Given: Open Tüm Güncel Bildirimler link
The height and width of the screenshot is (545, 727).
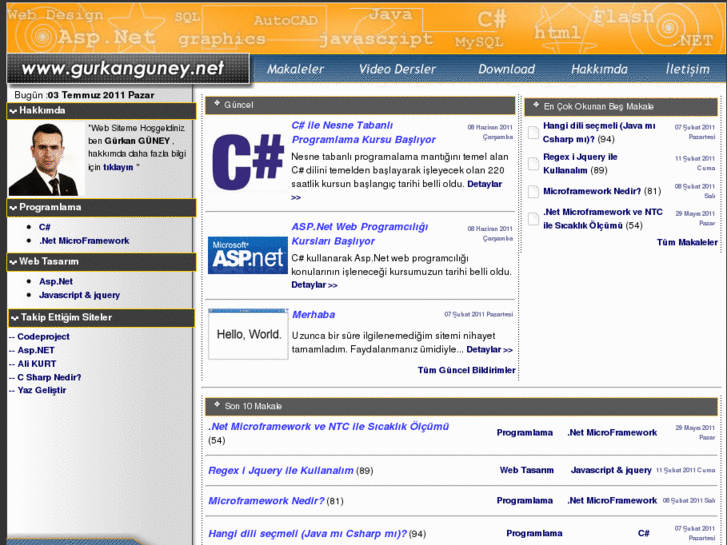Looking at the screenshot, I should click(x=466, y=370).
